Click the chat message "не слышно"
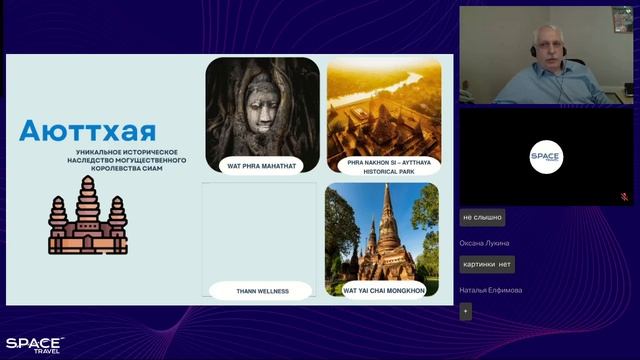The height and width of the screenshot is (360, 640). coord(482,218)
